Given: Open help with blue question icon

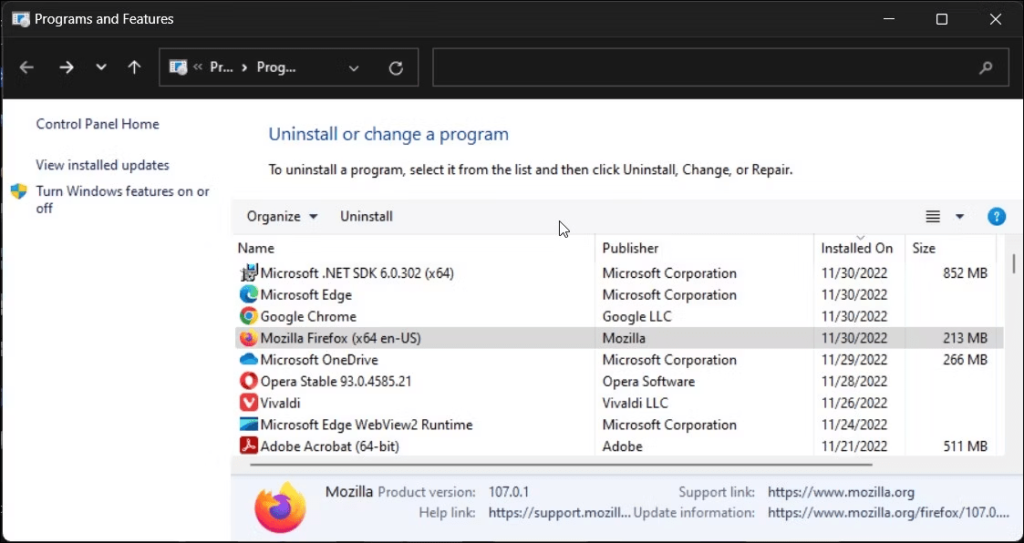Looking at the screenshot, I should 997,216.
